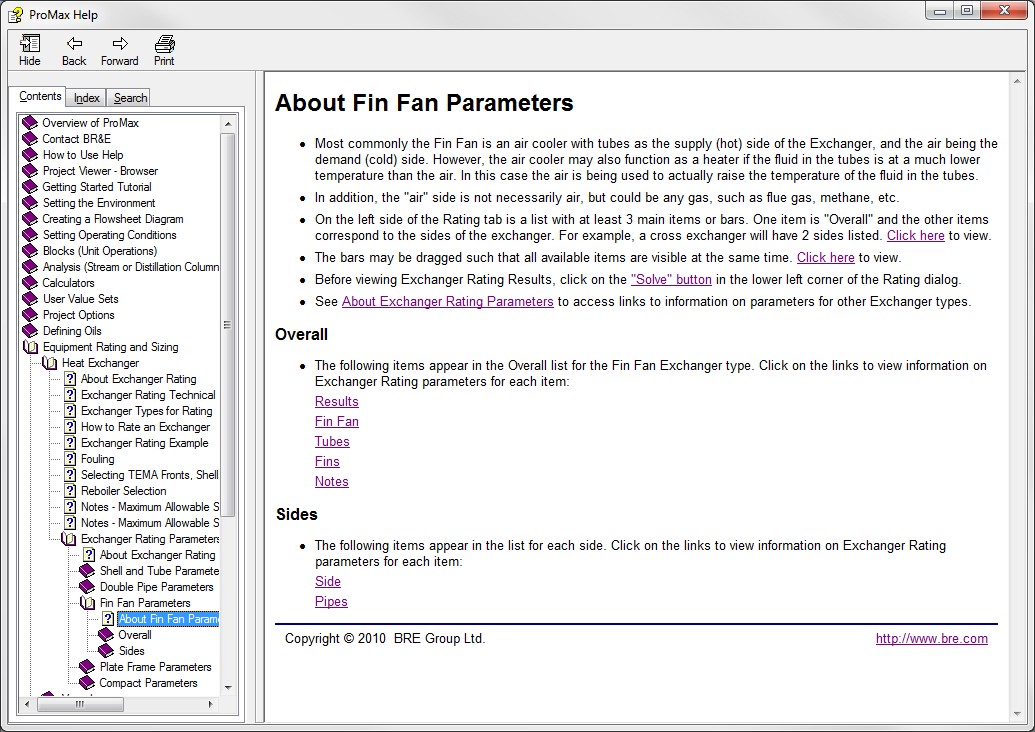Screen dimensions: 1035x732
Task: Click the book icon beside Project Options
Action: point(30,315)
